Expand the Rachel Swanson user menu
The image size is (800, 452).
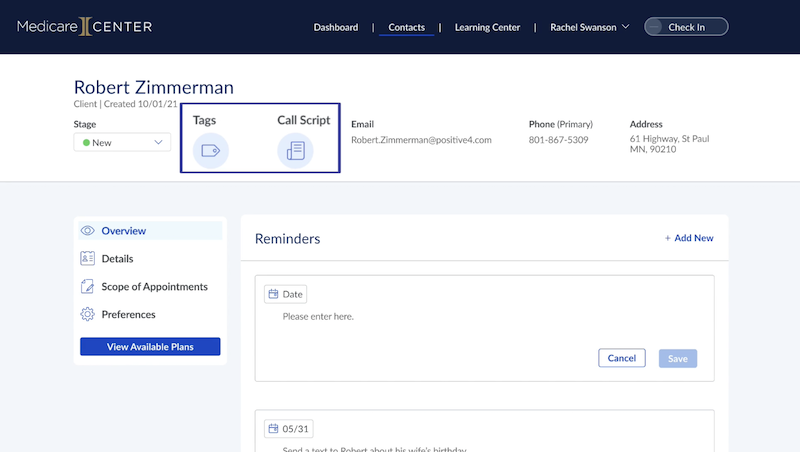[x=589, y=27]
